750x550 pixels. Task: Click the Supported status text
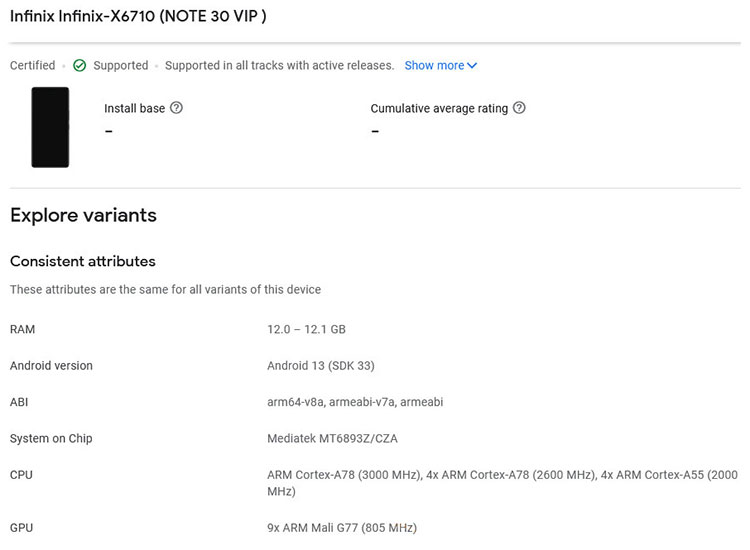120,66
